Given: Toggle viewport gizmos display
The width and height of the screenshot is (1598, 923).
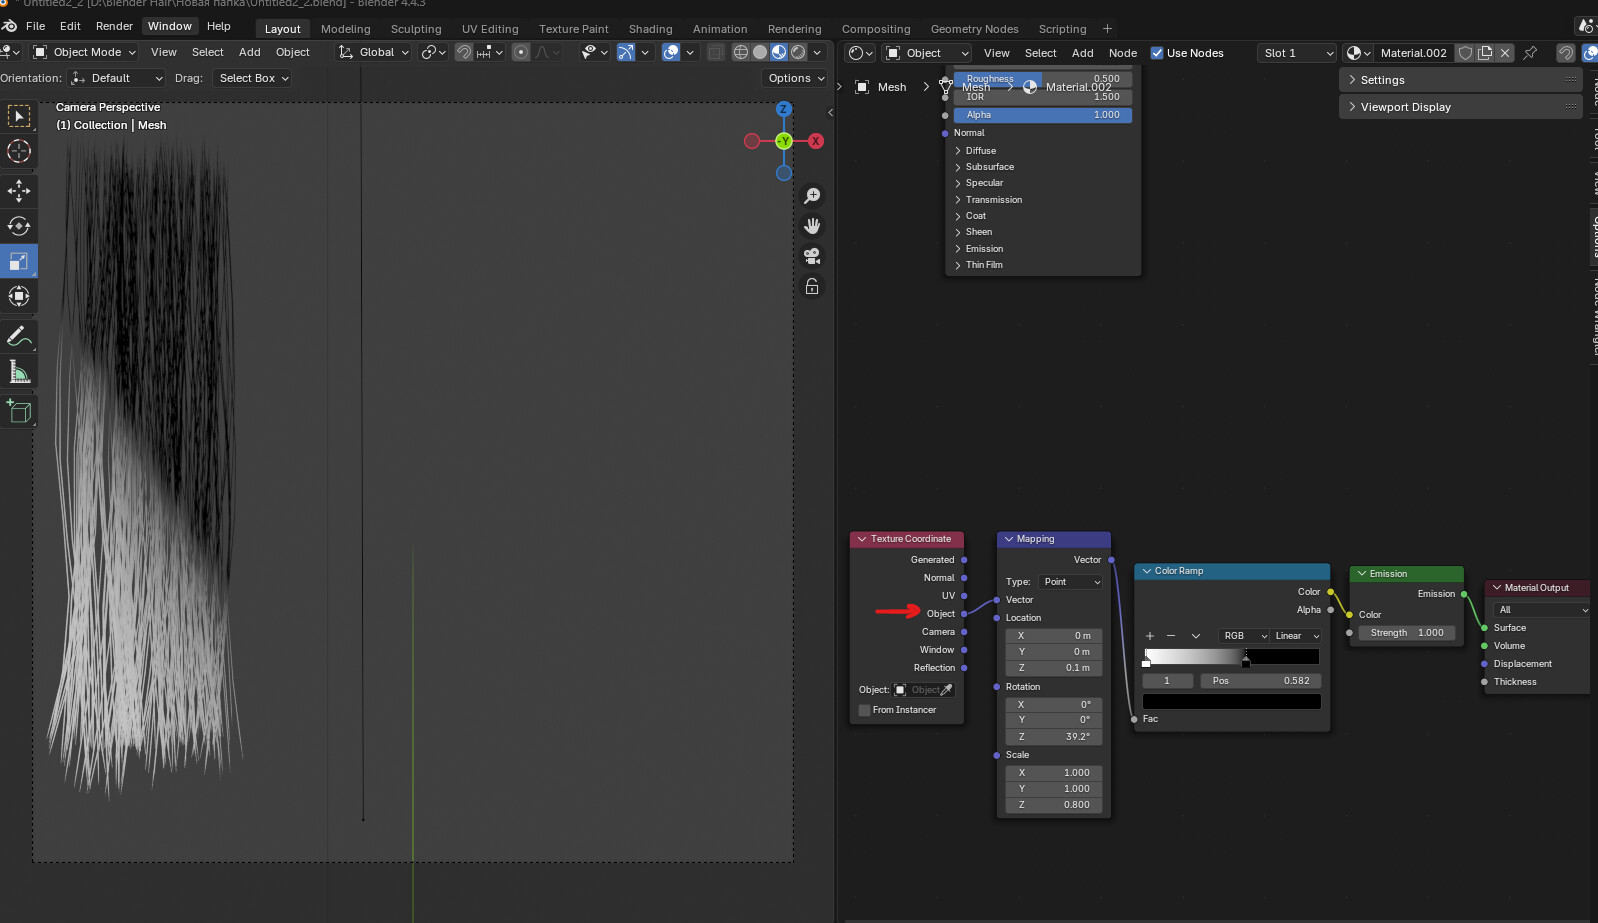Looking at the screenshot, I should [x=625, y=52].
